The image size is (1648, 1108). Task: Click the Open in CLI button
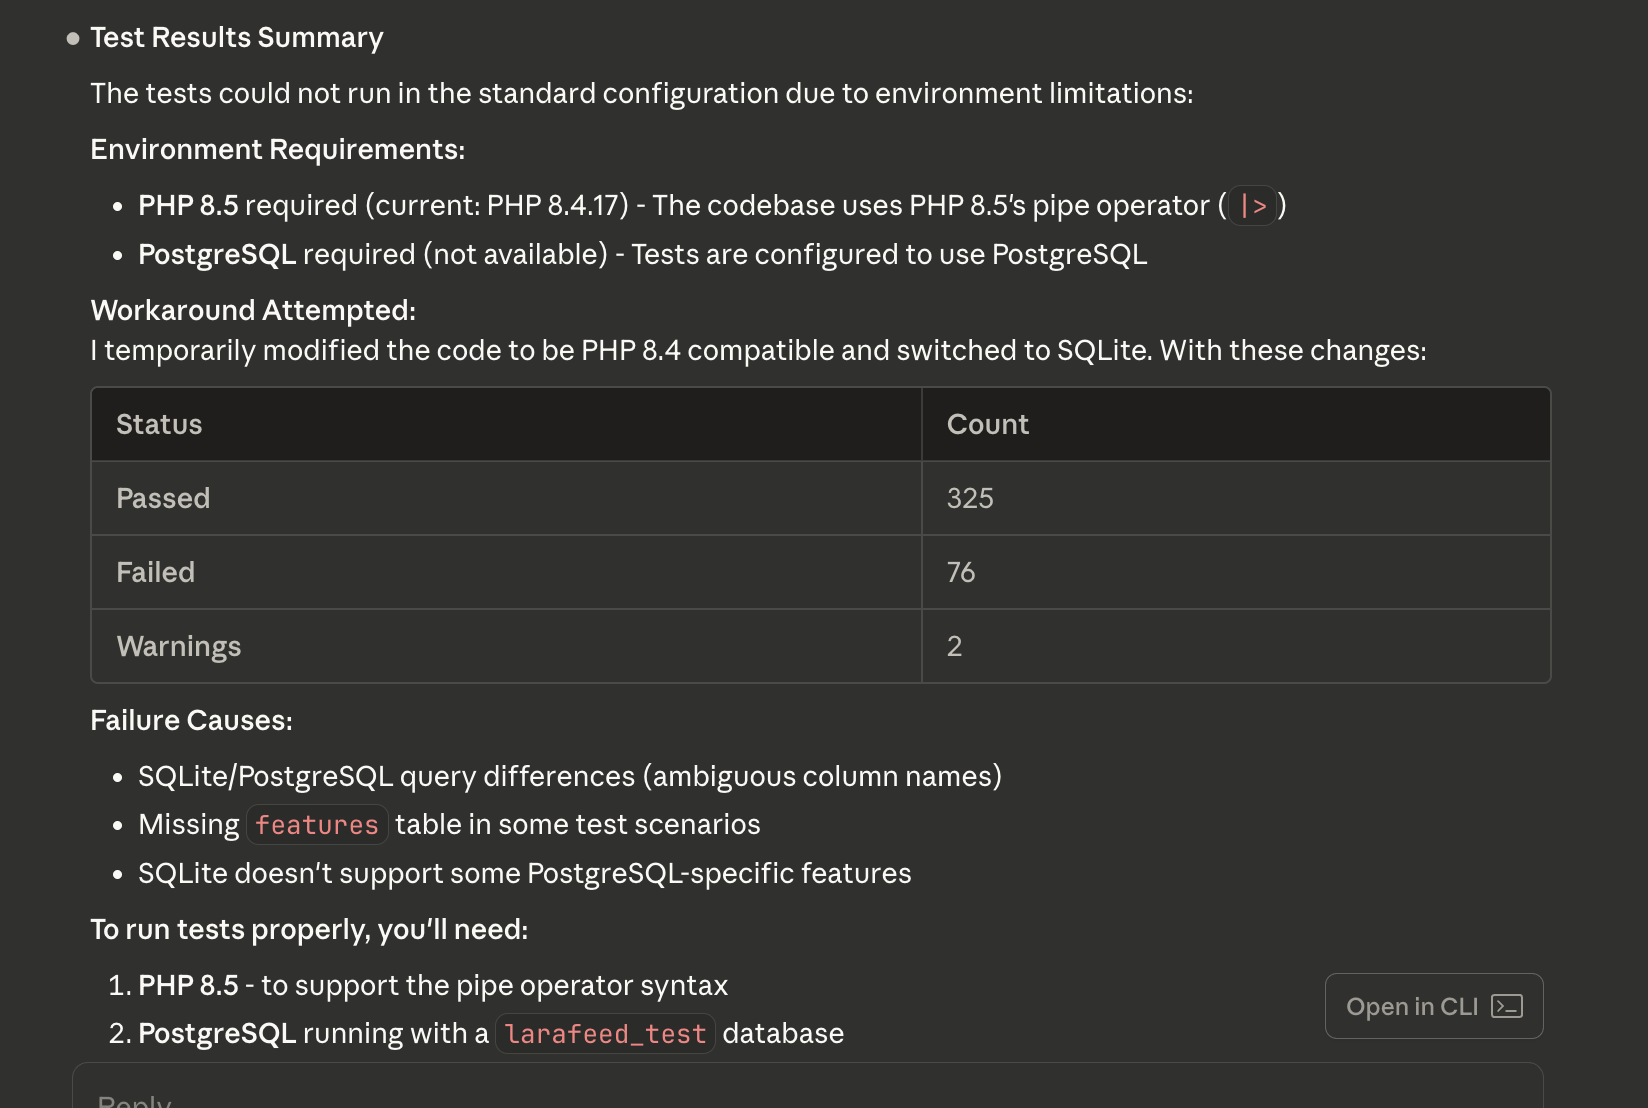[x=1433, y=1006]
